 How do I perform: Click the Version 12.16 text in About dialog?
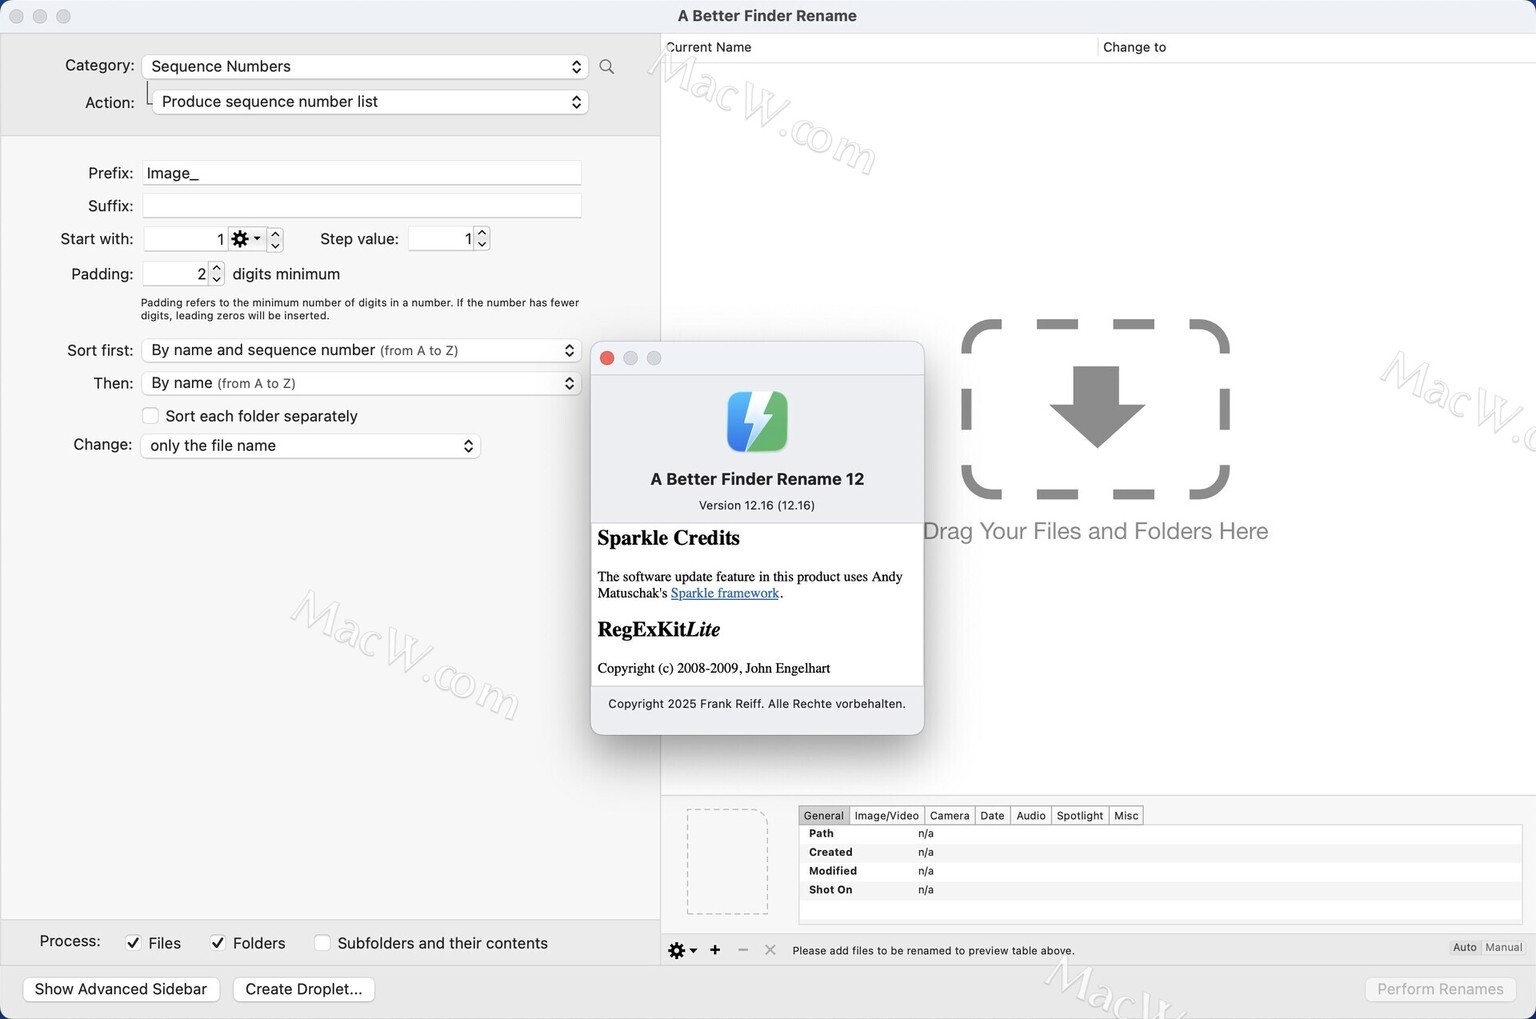(x=757, y=505)
